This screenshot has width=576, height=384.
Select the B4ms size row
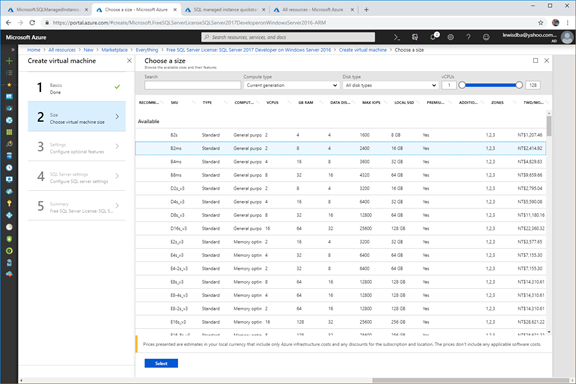point(341,162)
